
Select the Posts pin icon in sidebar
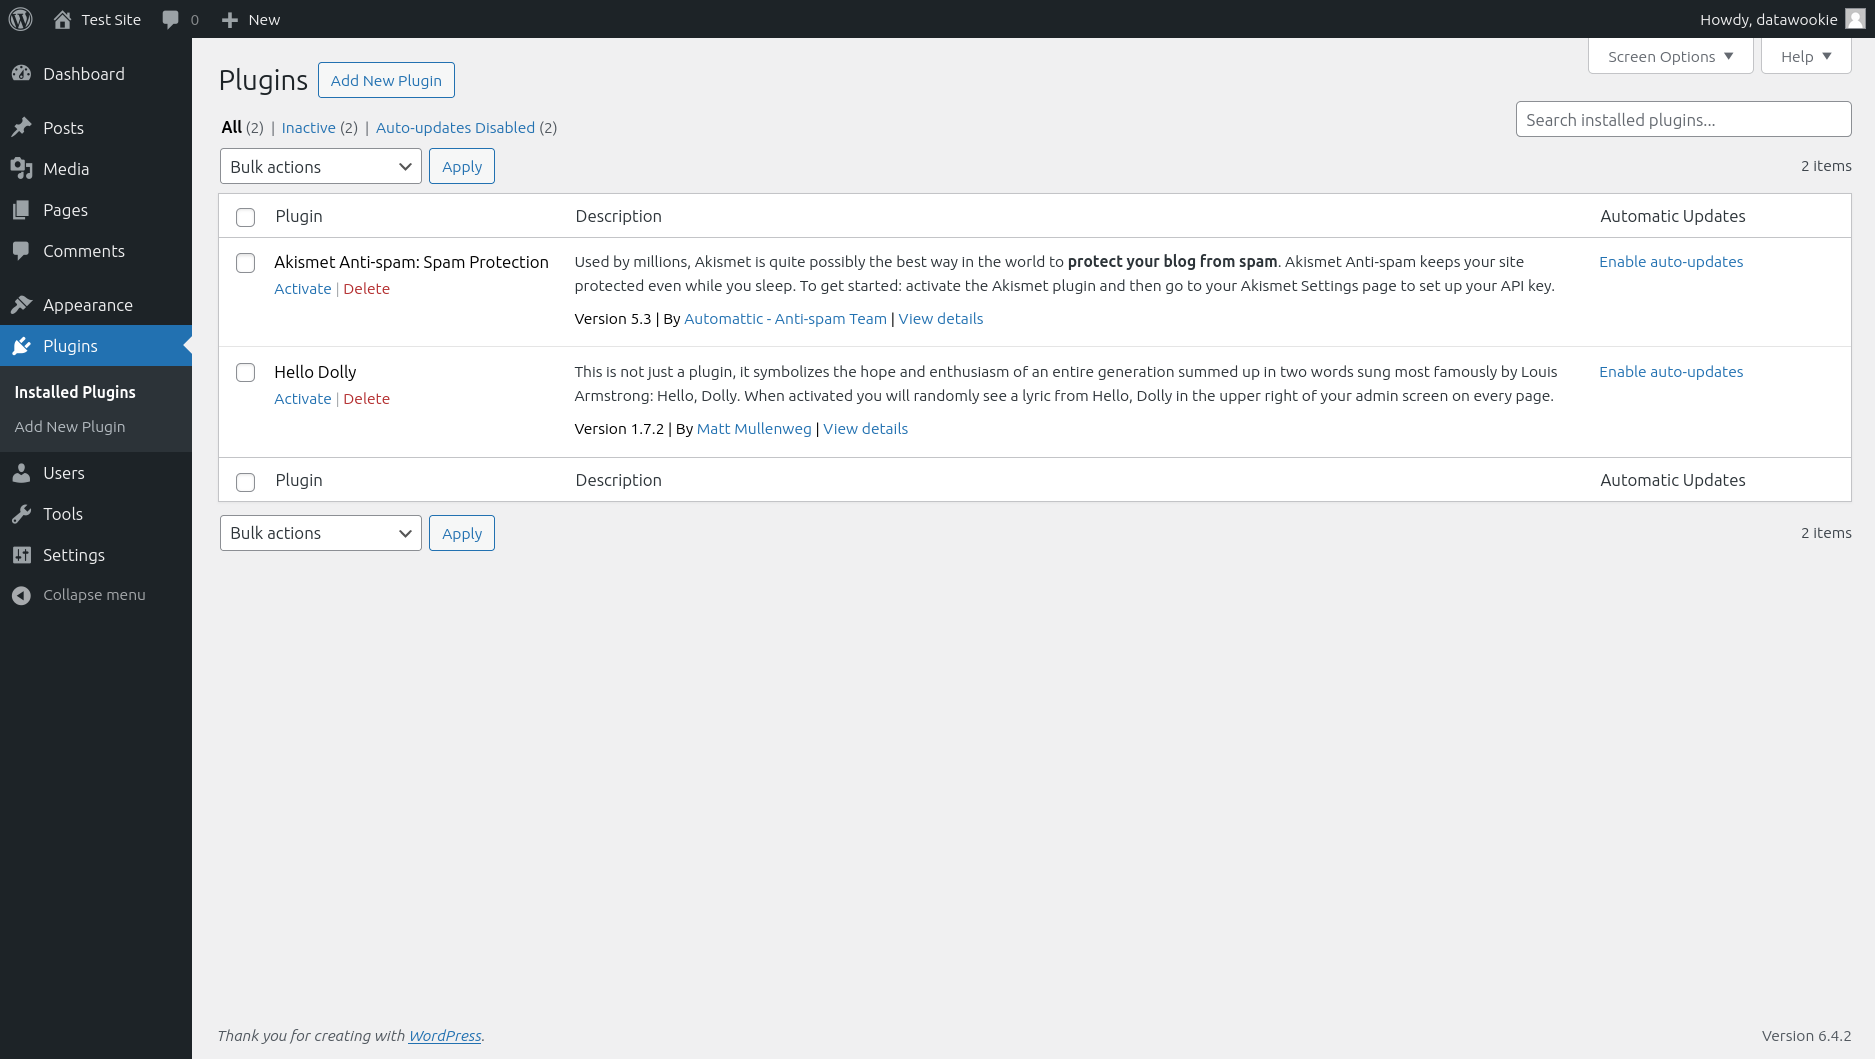pos(23,128)
